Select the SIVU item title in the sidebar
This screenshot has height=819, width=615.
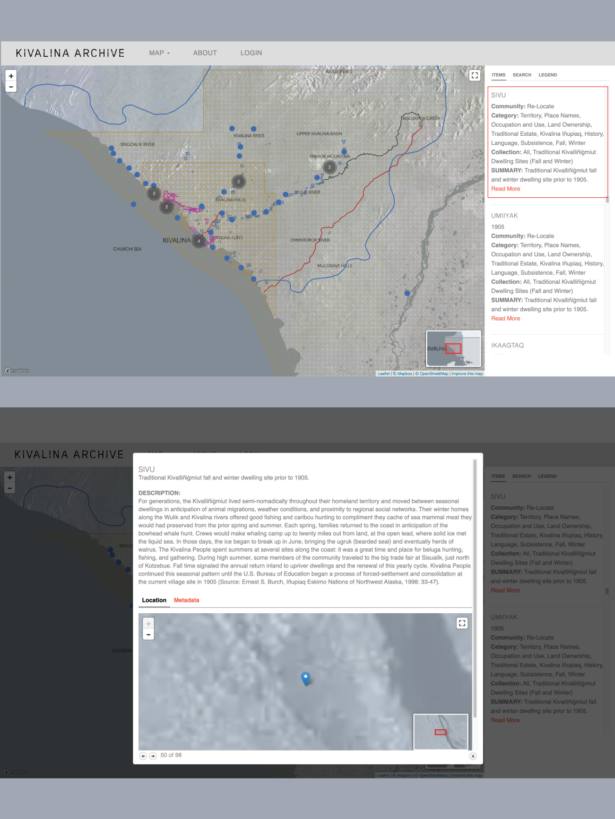tap(498, 95)
